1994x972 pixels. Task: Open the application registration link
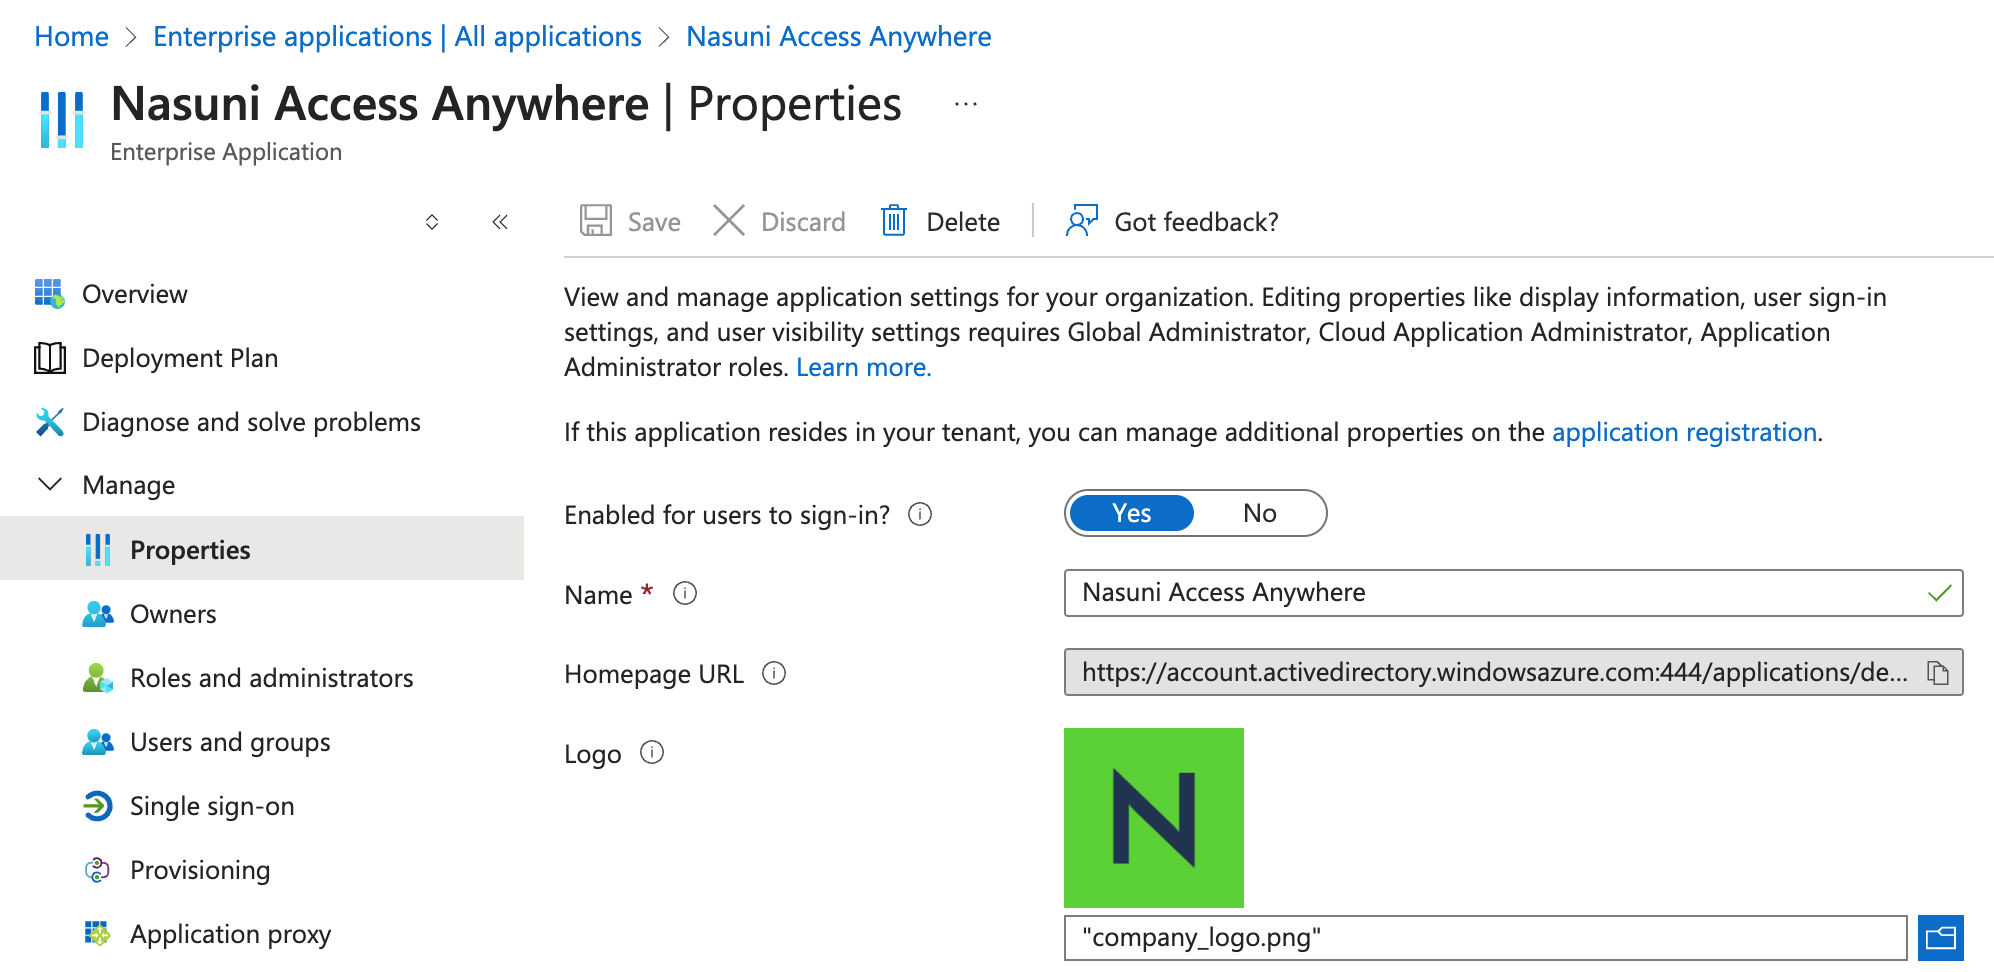pyautogui.click(x=1684, y=432)
